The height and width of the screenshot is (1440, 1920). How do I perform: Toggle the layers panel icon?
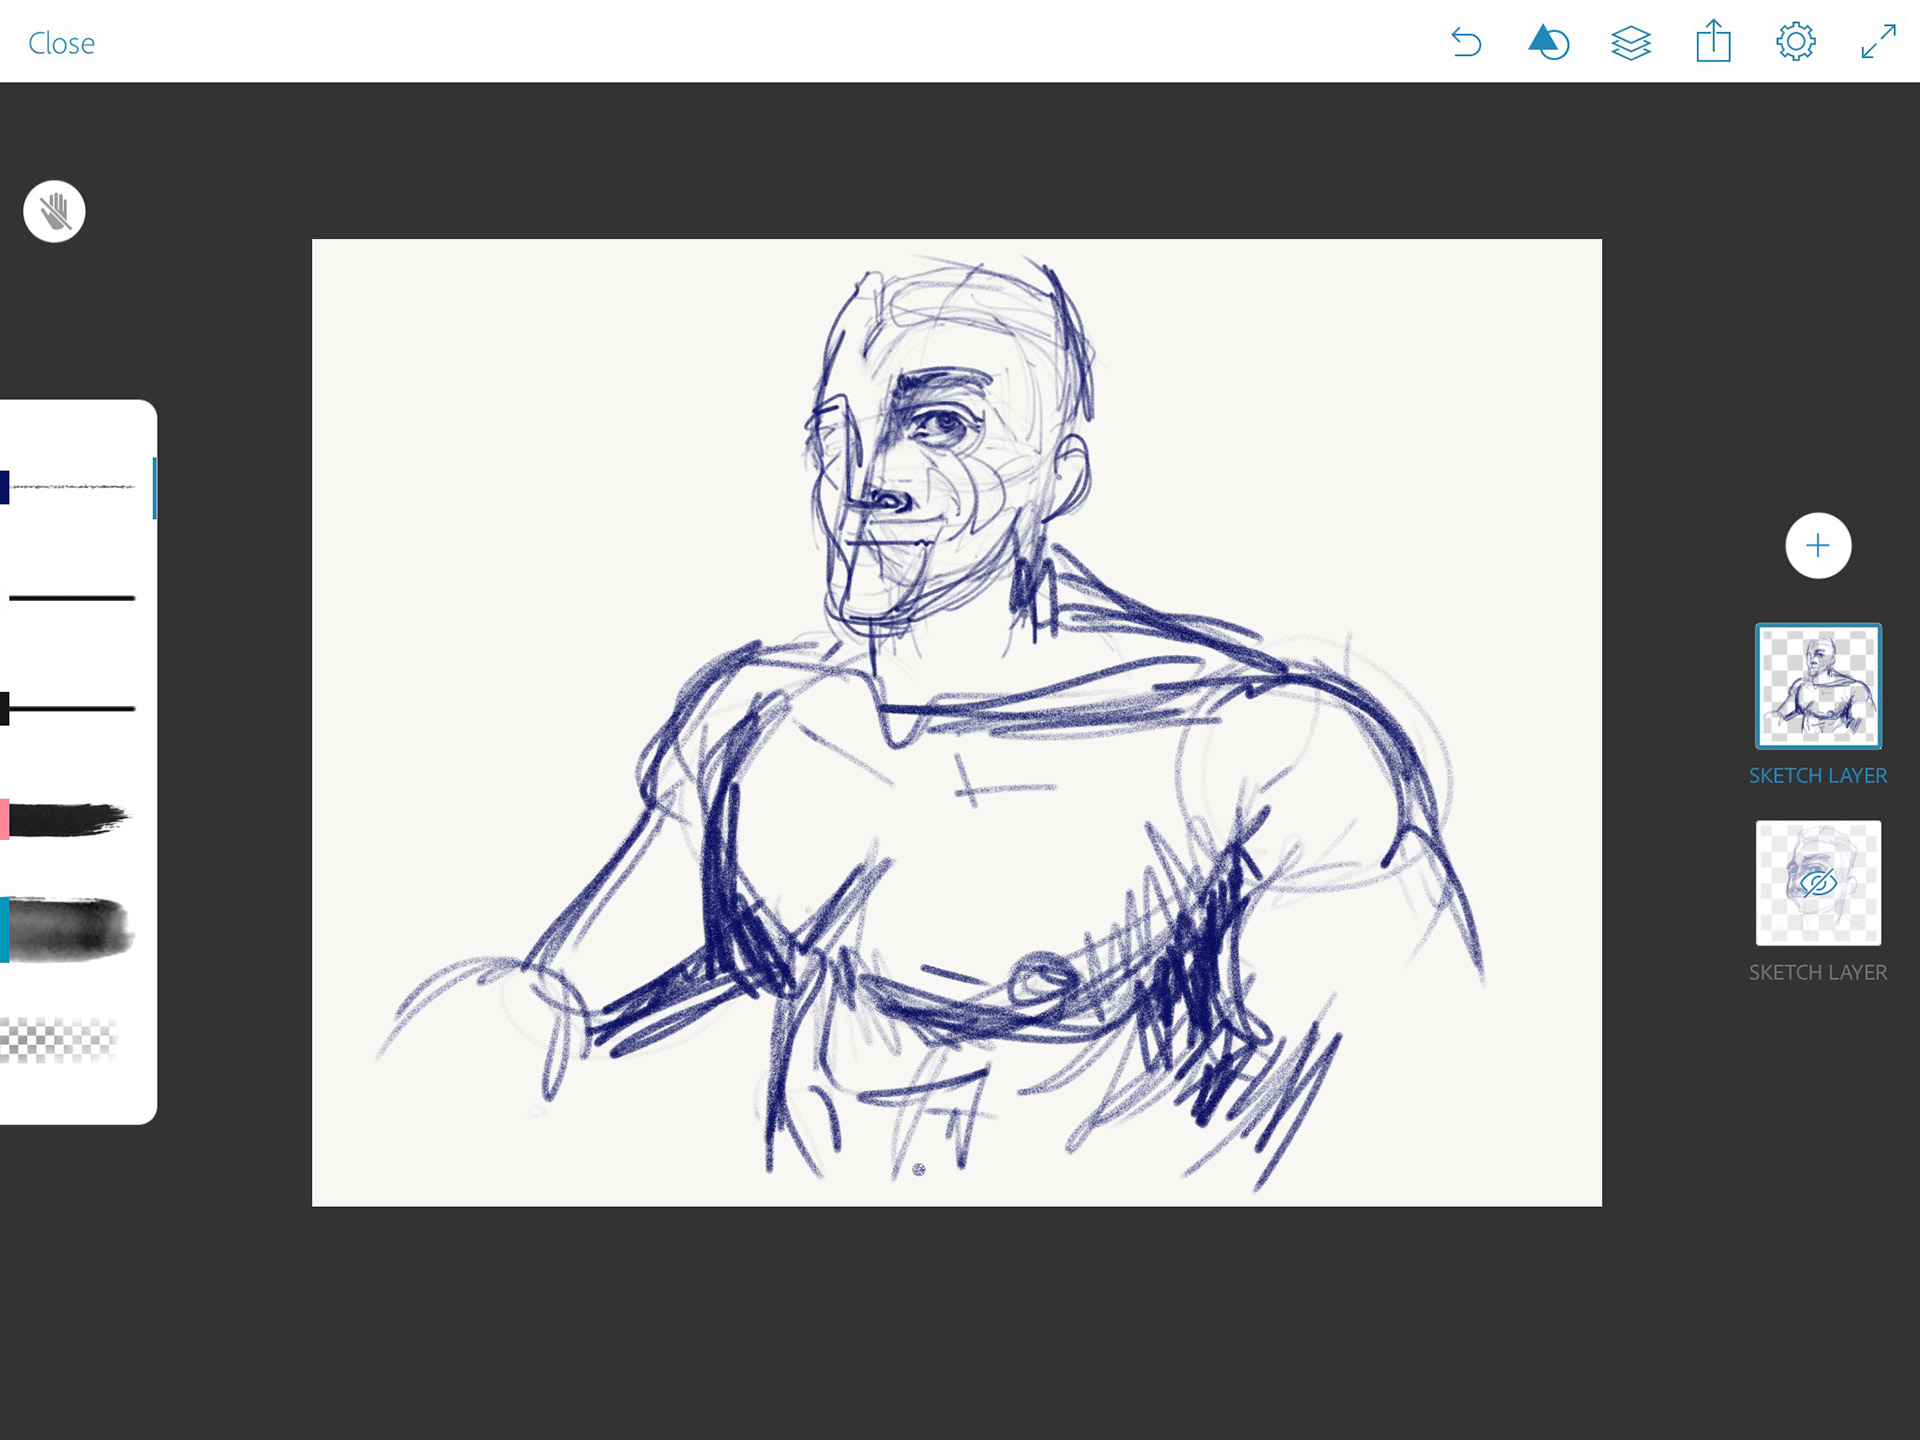1630,43
